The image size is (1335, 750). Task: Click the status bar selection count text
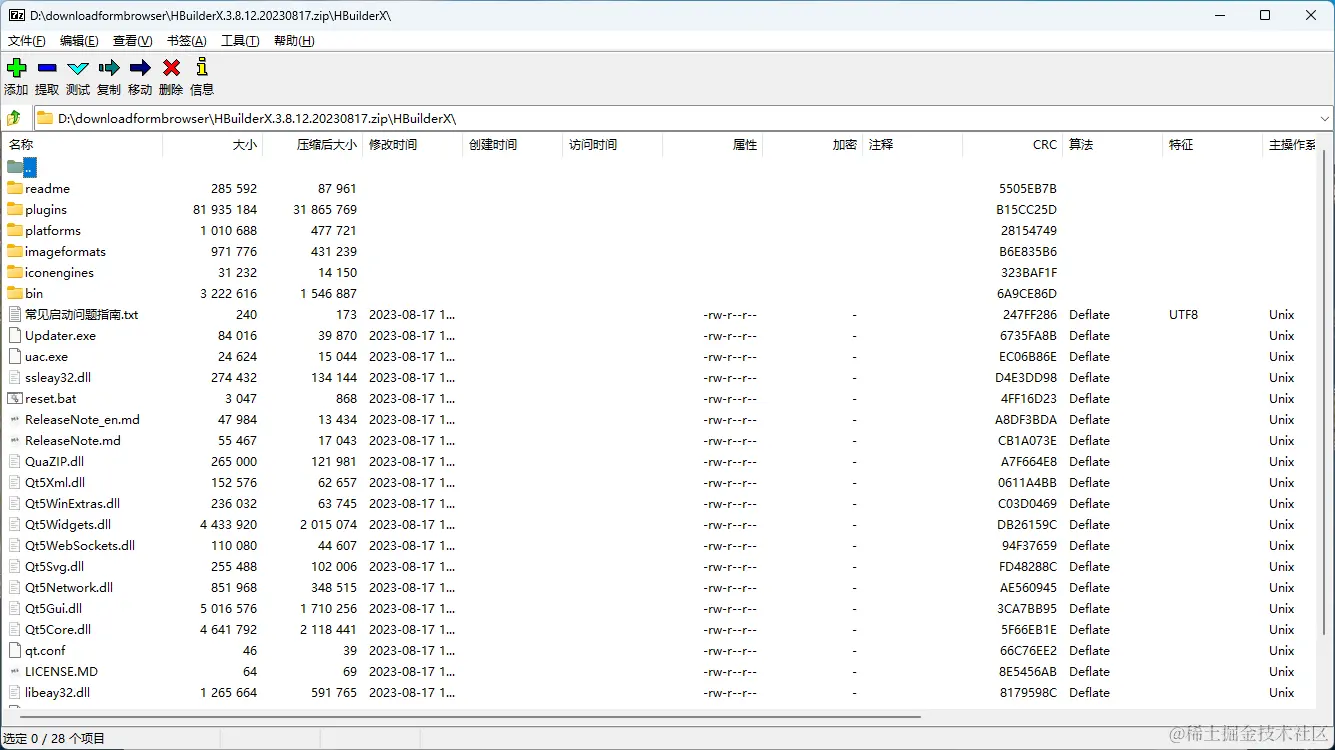click(54, 739)
